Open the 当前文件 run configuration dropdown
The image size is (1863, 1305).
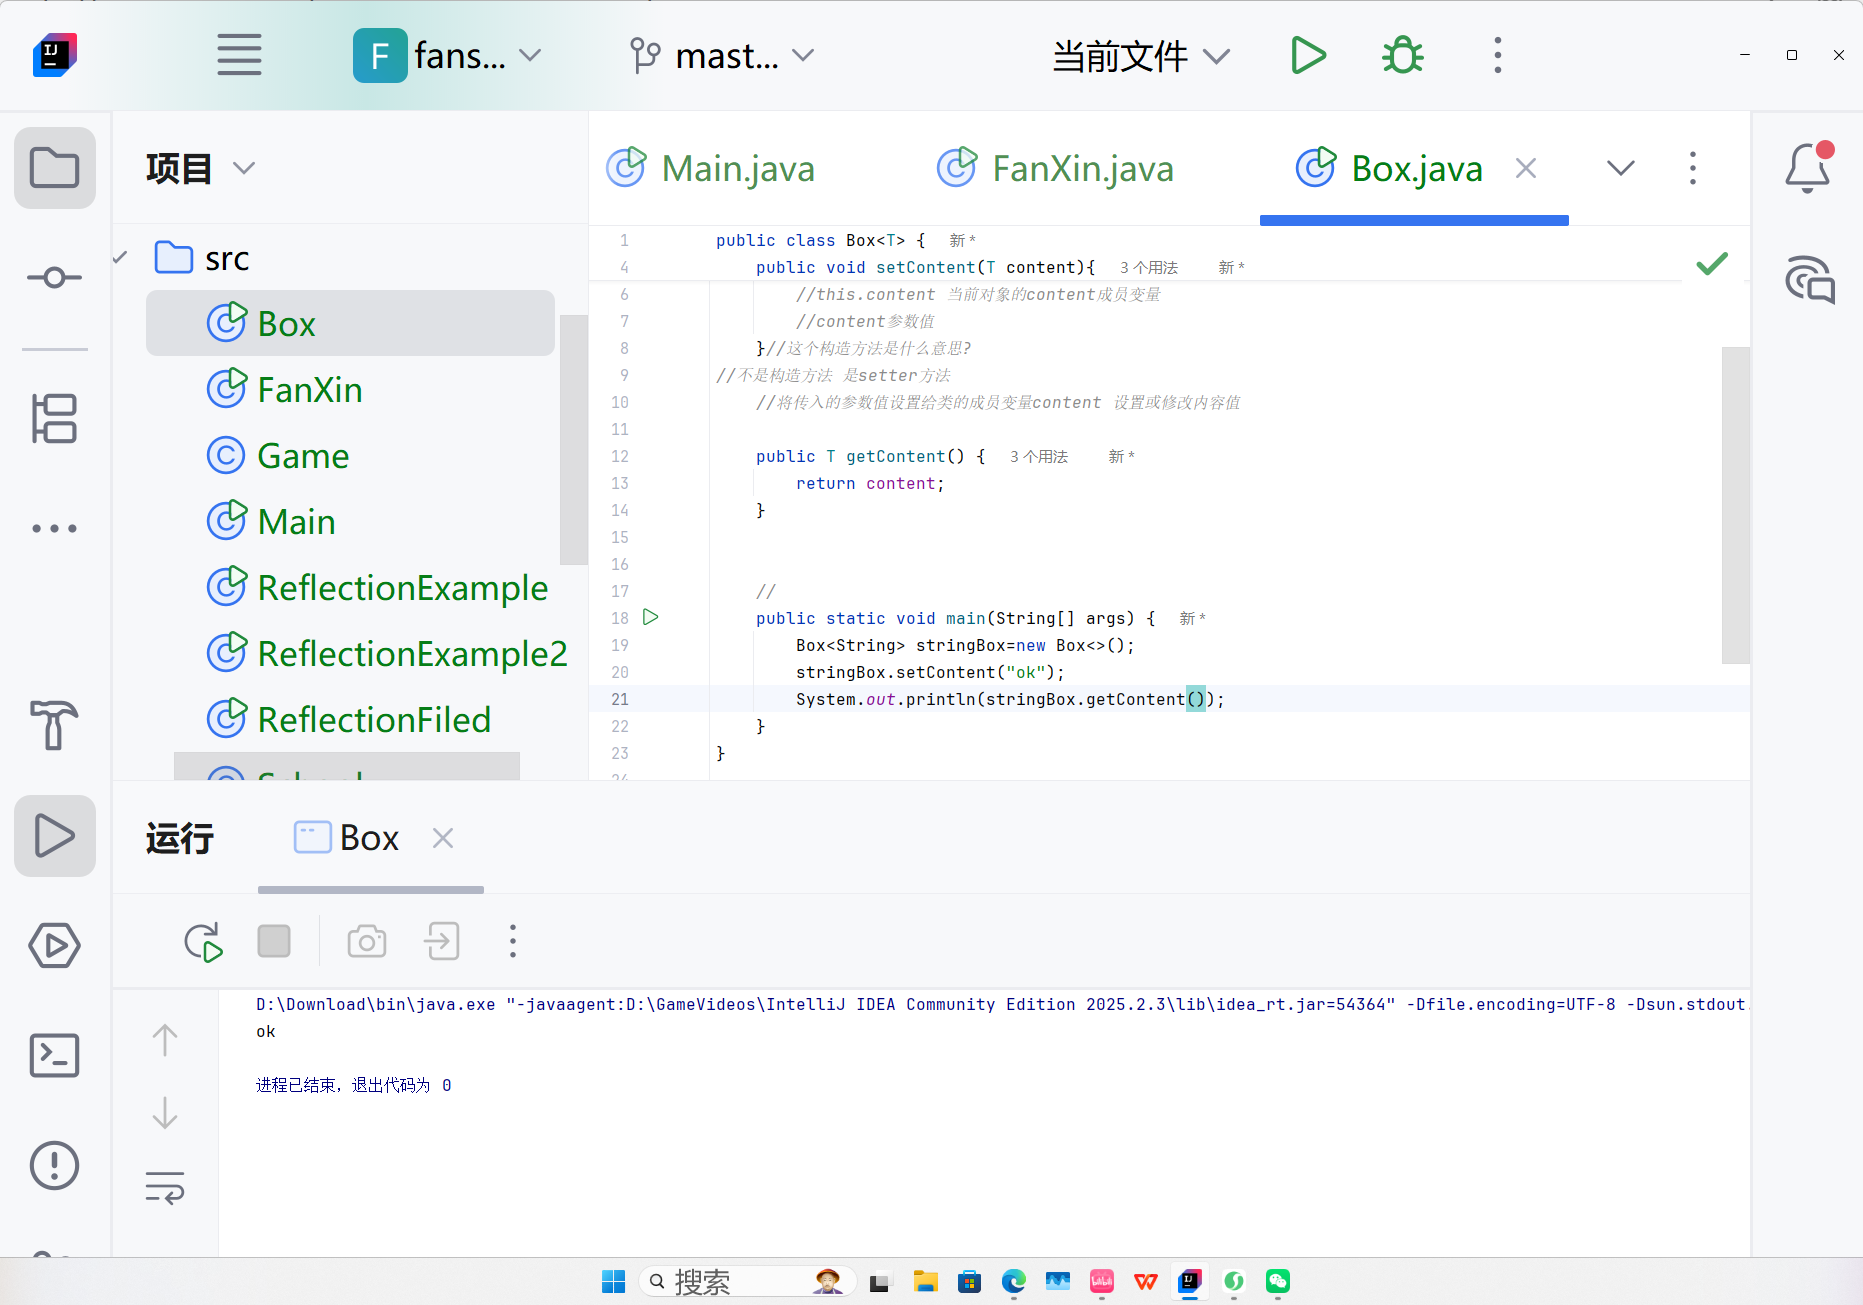point(1140,56)
